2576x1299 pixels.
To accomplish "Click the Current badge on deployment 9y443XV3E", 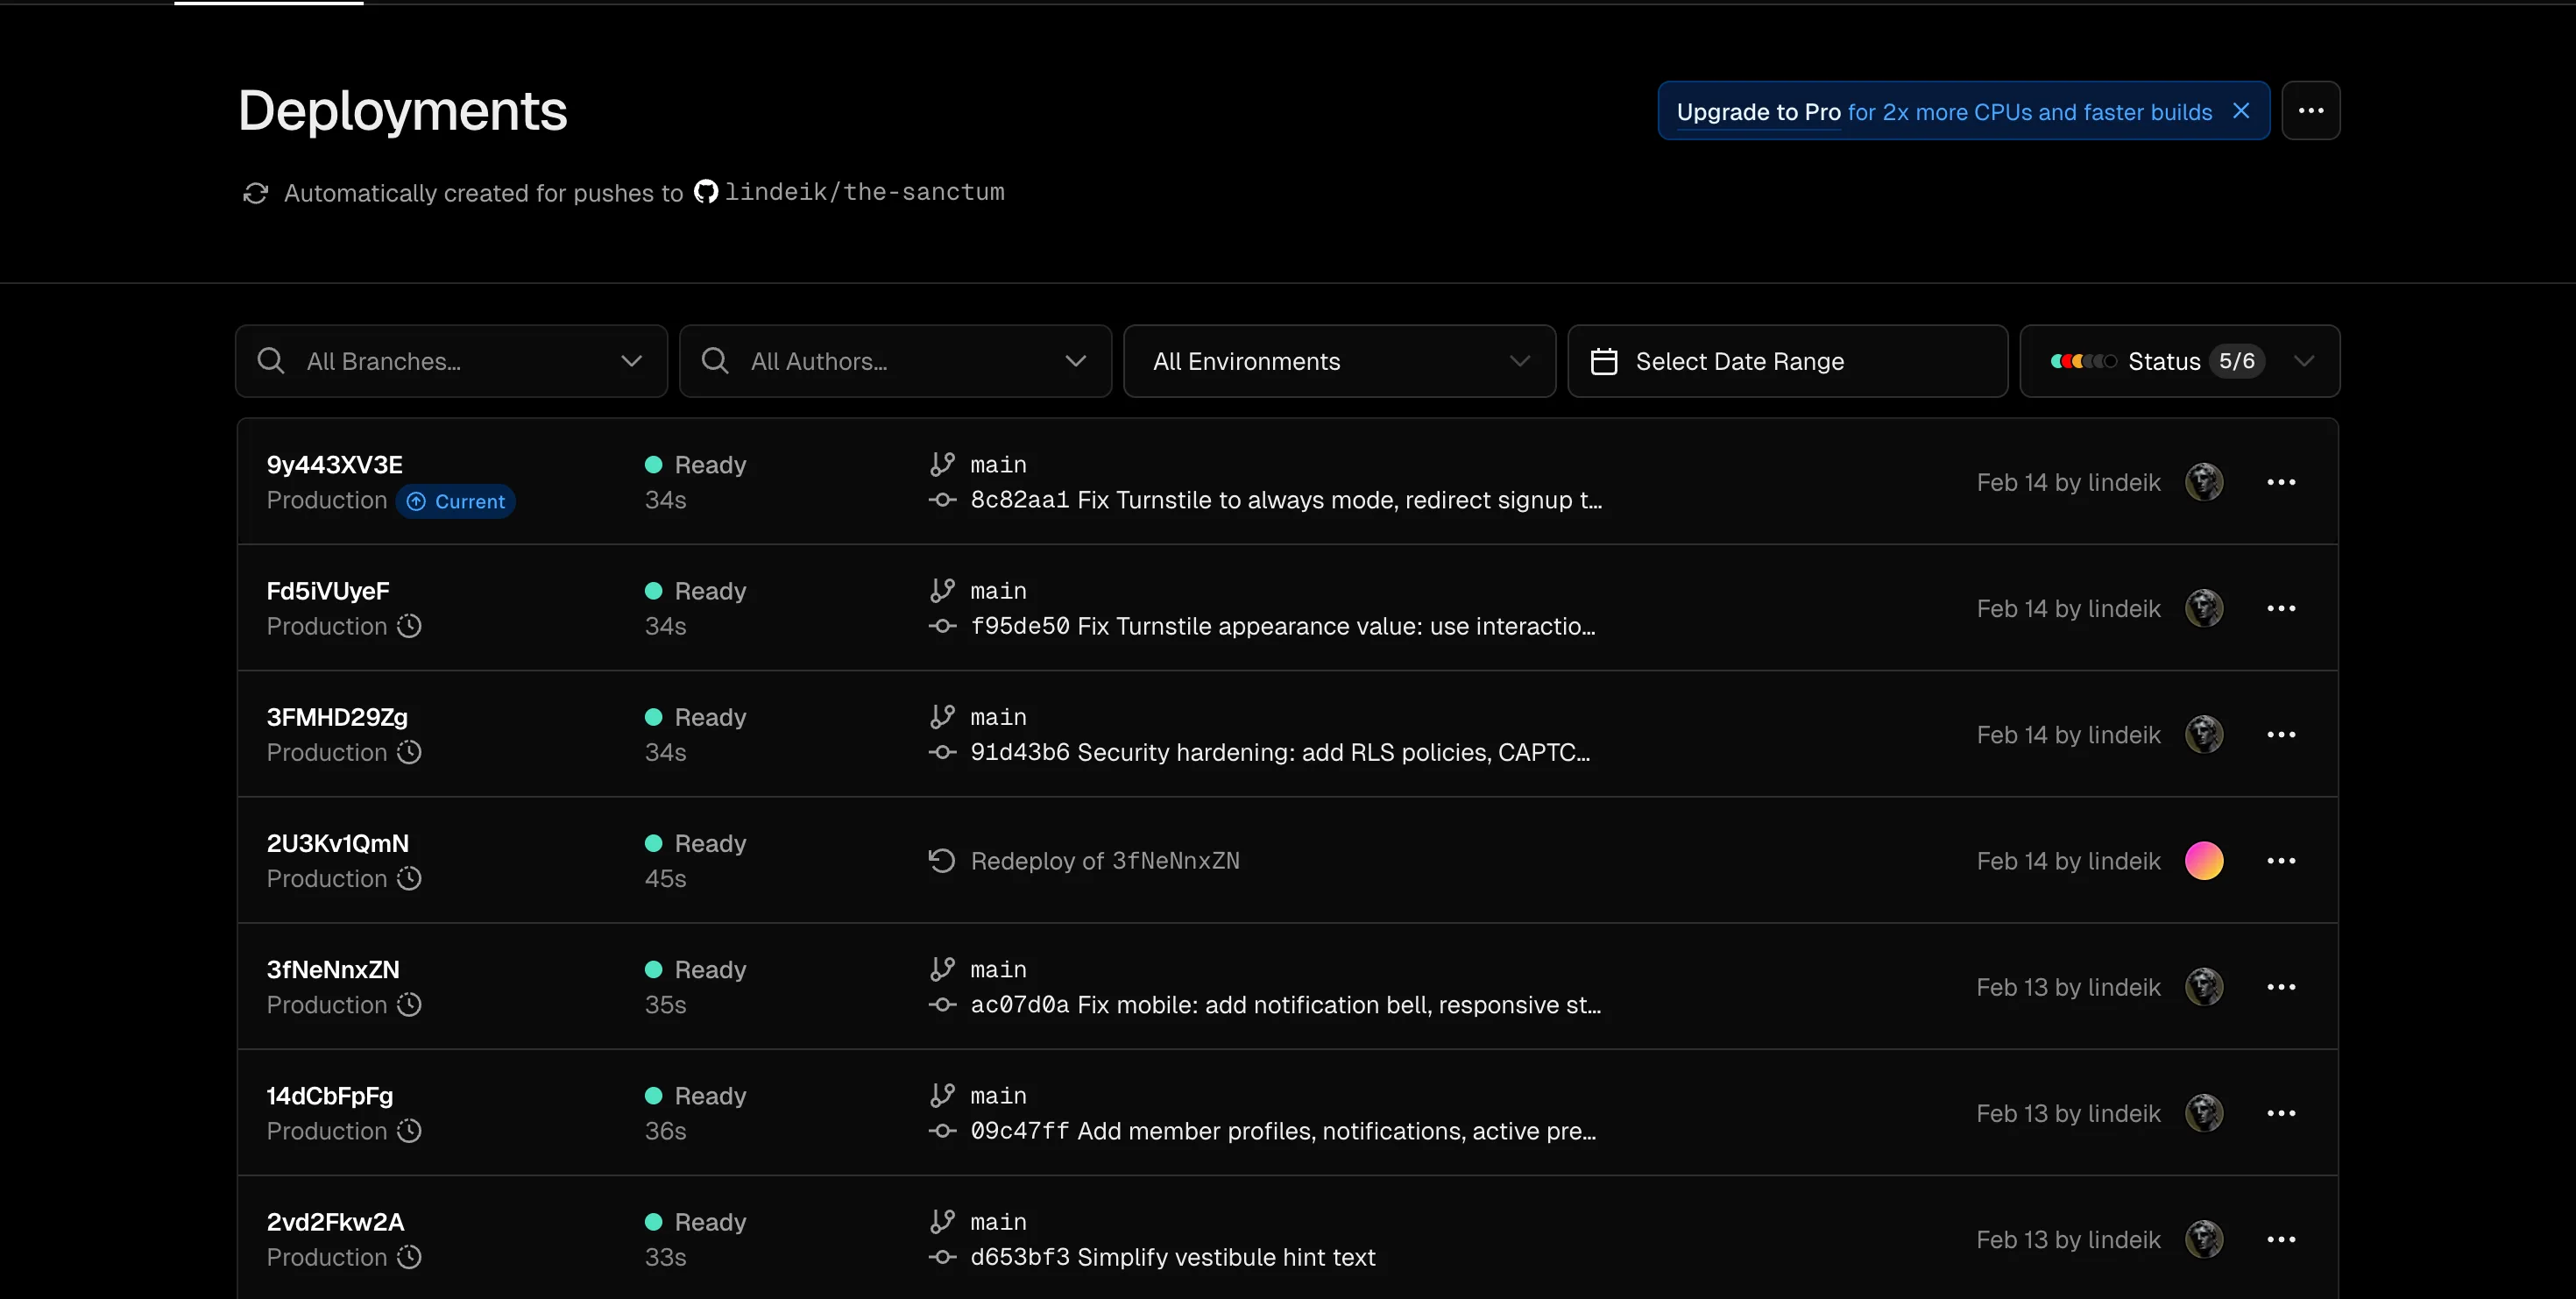I will (x=456, y=501).
